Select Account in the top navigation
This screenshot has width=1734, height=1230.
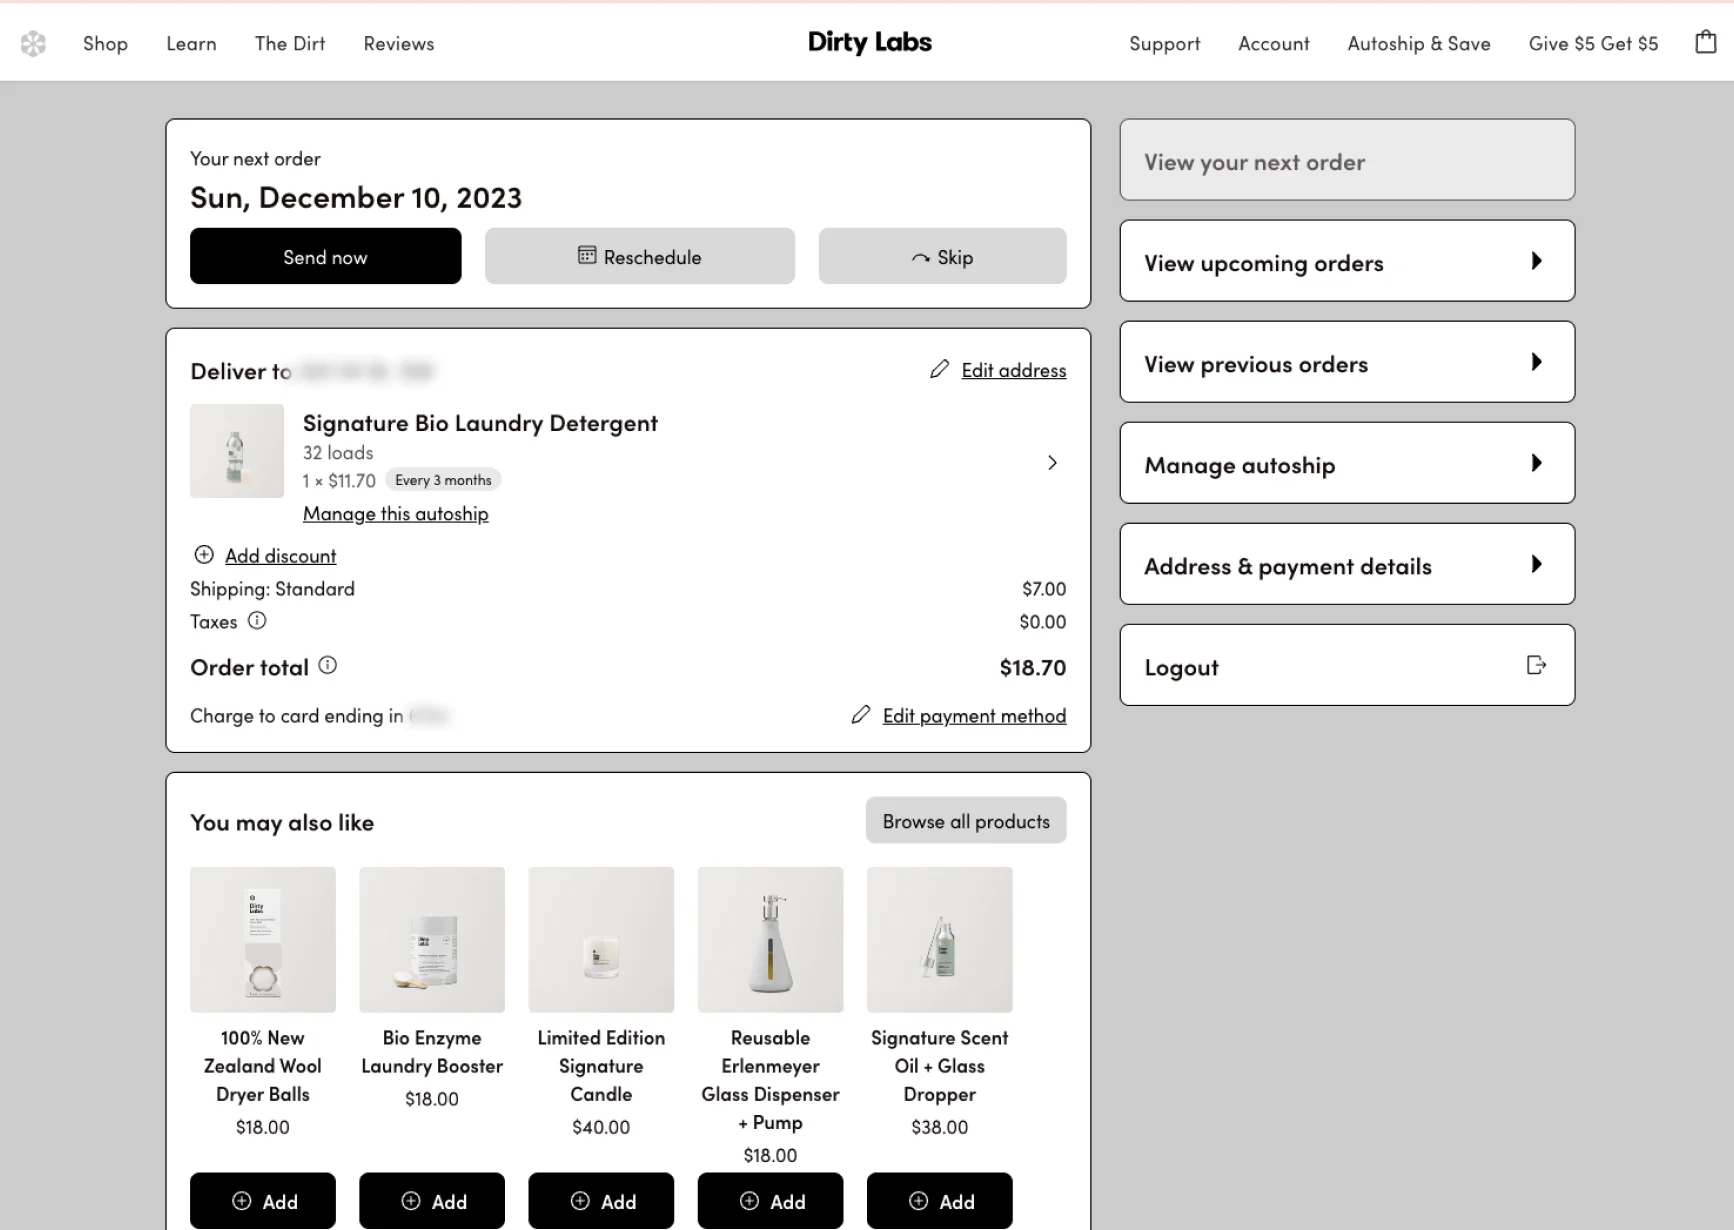(x=1273, y=43)
